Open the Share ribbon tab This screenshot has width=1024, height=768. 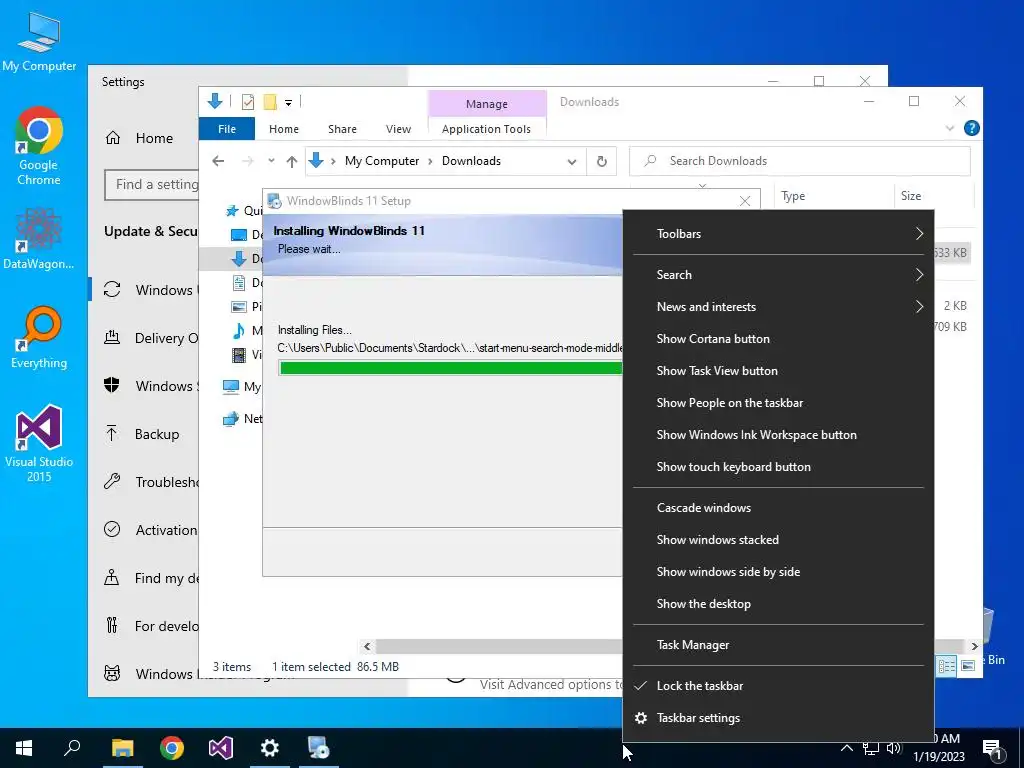pyautogui.click(x=342, y=129)
